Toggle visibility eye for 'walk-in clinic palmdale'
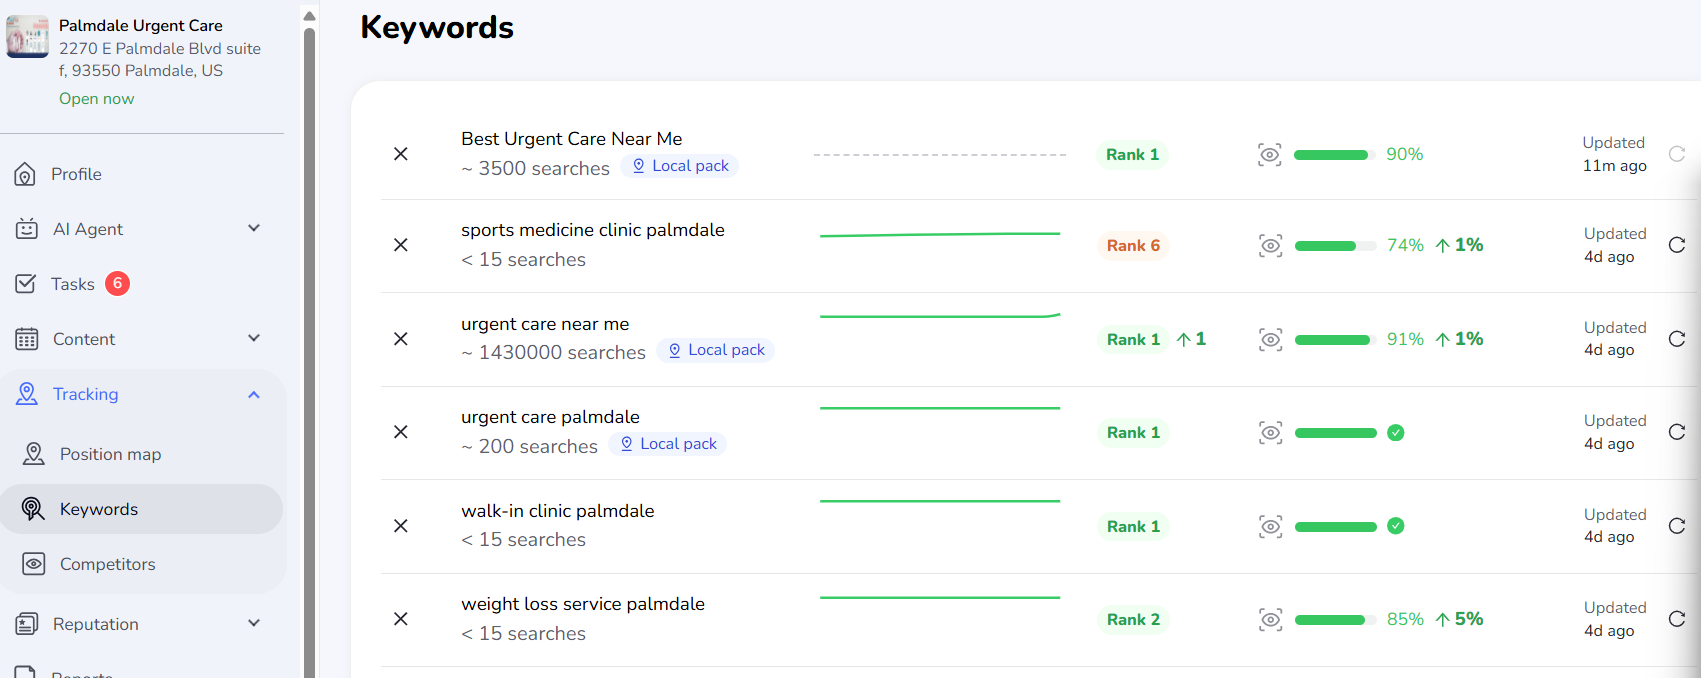 tap(1270, 526)
